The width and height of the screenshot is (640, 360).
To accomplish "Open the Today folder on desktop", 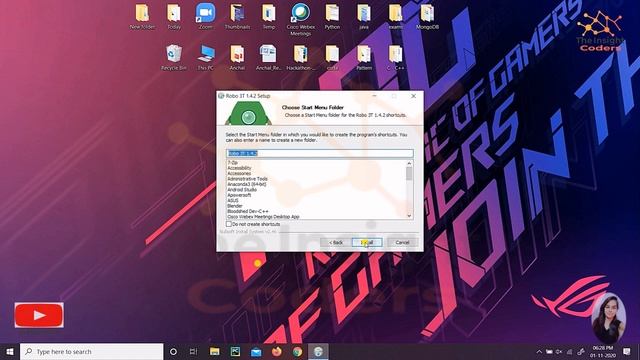I will click(x=174, y=16).
